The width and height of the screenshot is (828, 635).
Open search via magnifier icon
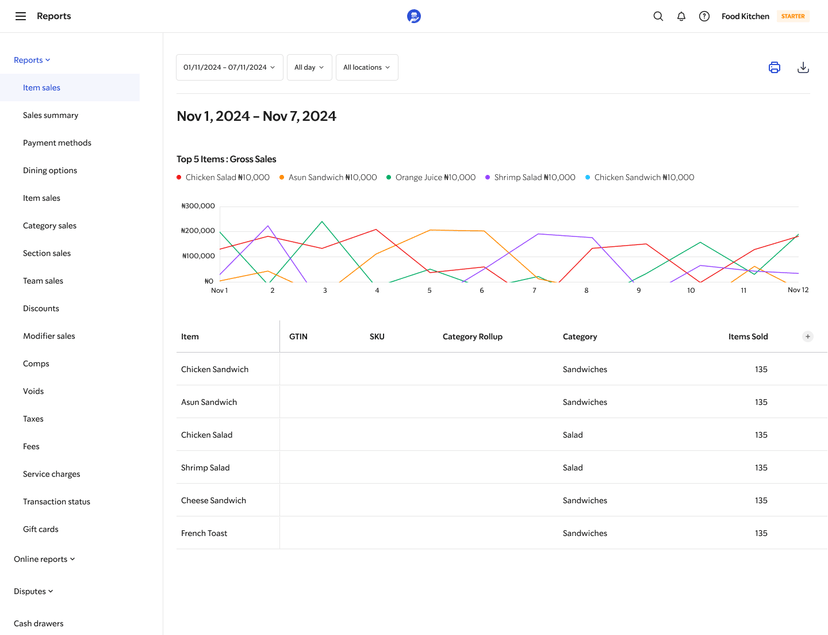[x=658, y=16]
